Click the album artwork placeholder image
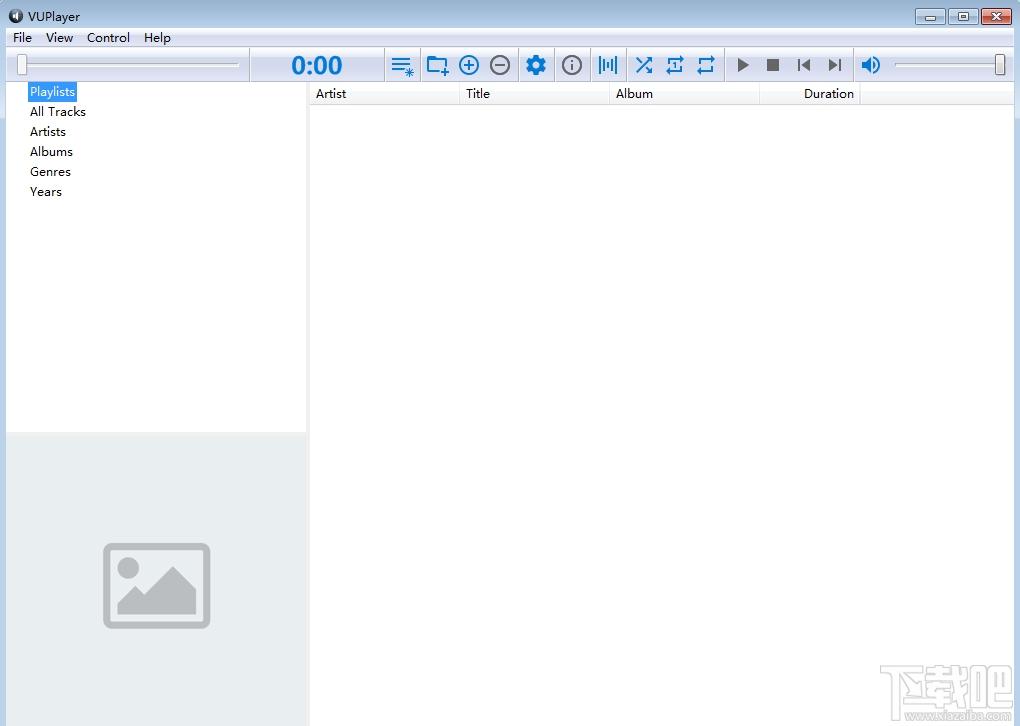Viewport: 1020px width, 726px height. pyautogui.click(x=157, y=585)
